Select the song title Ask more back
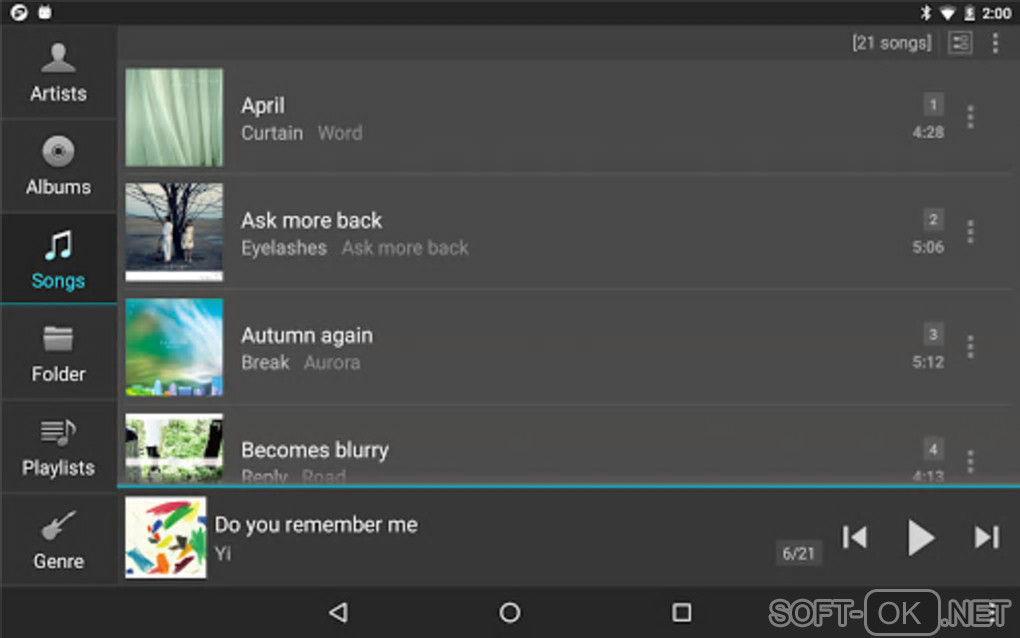Viewport: 1020px width, 638px height. pos(312,220)
